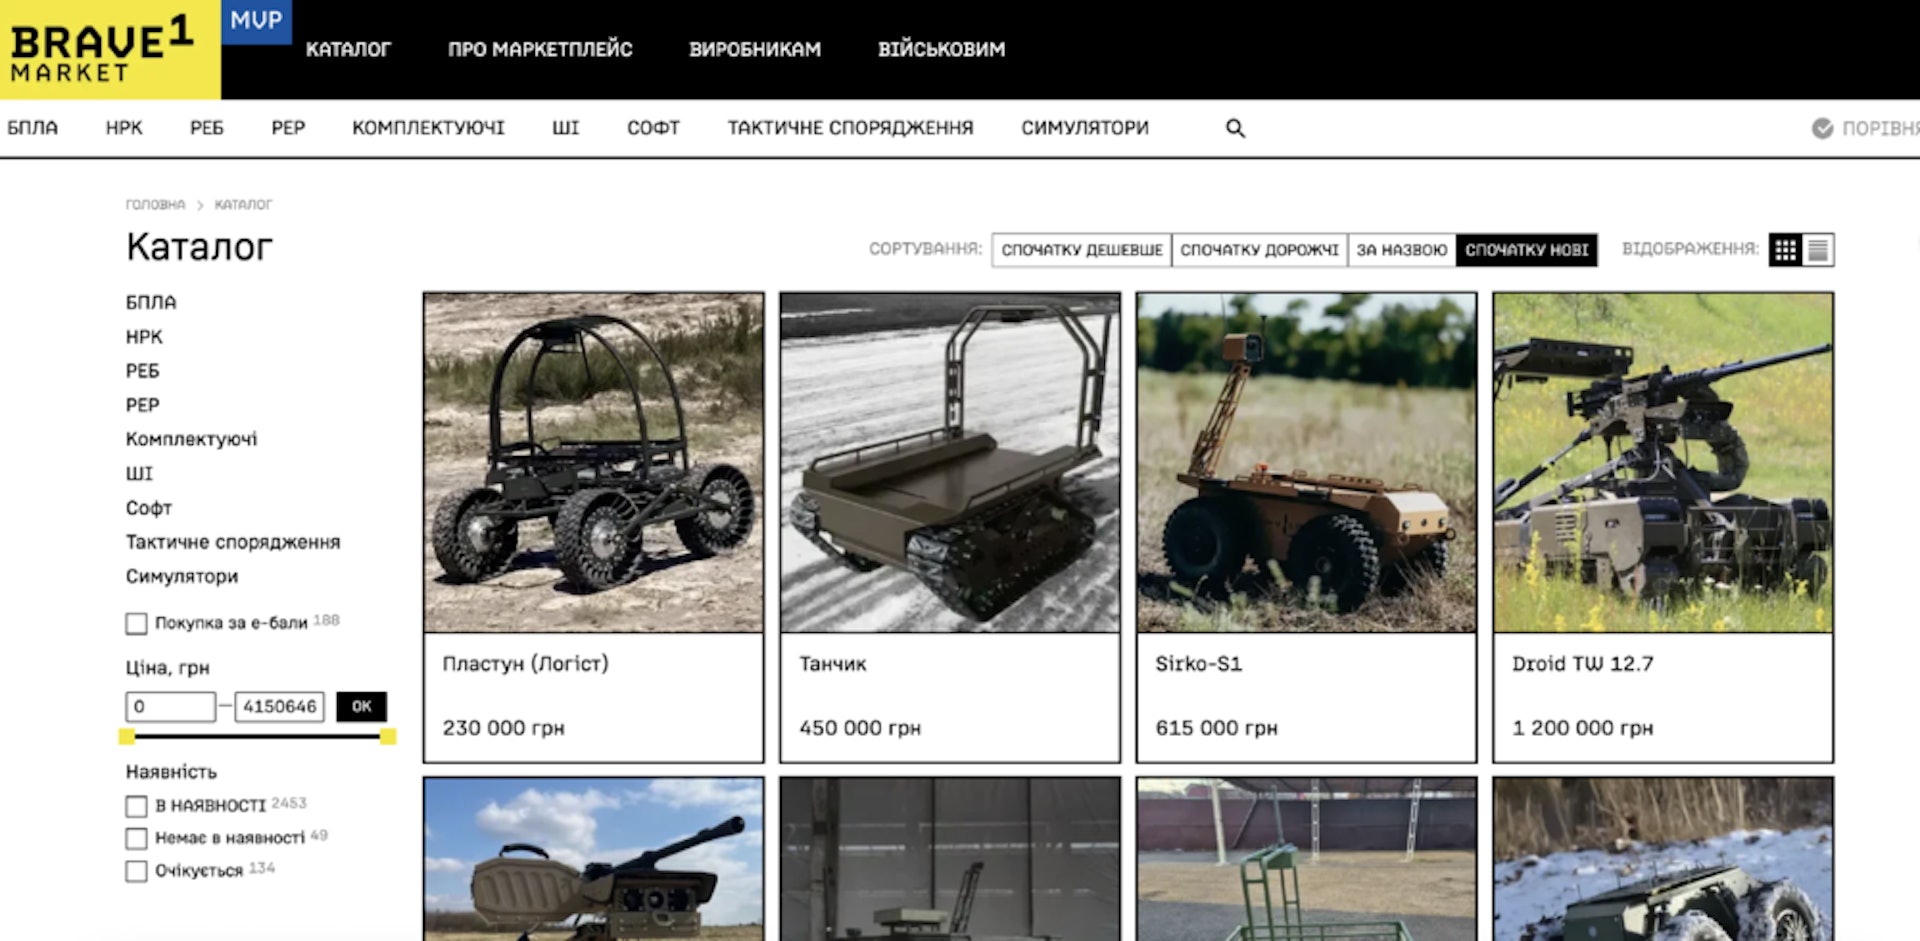The height and width of the screenshot is (941, 1920).
Task: Click the right price slider handle
Action: point(388,737)
